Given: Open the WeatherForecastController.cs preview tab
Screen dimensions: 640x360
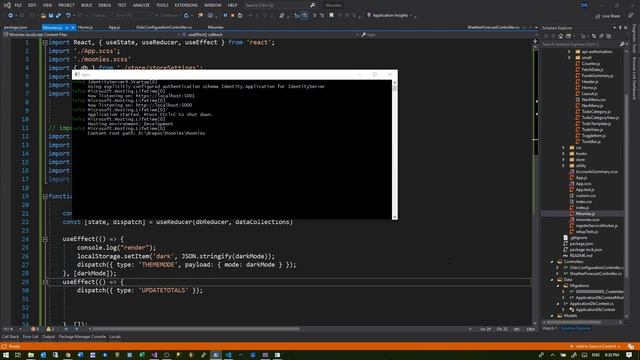Looking at the screenshot, I should click(493, 27).
